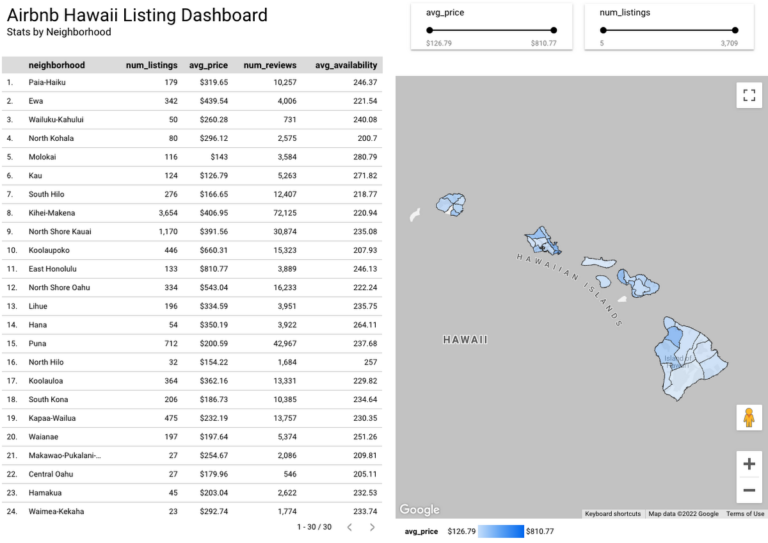Click the 72,125 reviews value for Kihei-Makena

(x=285, y=212)
